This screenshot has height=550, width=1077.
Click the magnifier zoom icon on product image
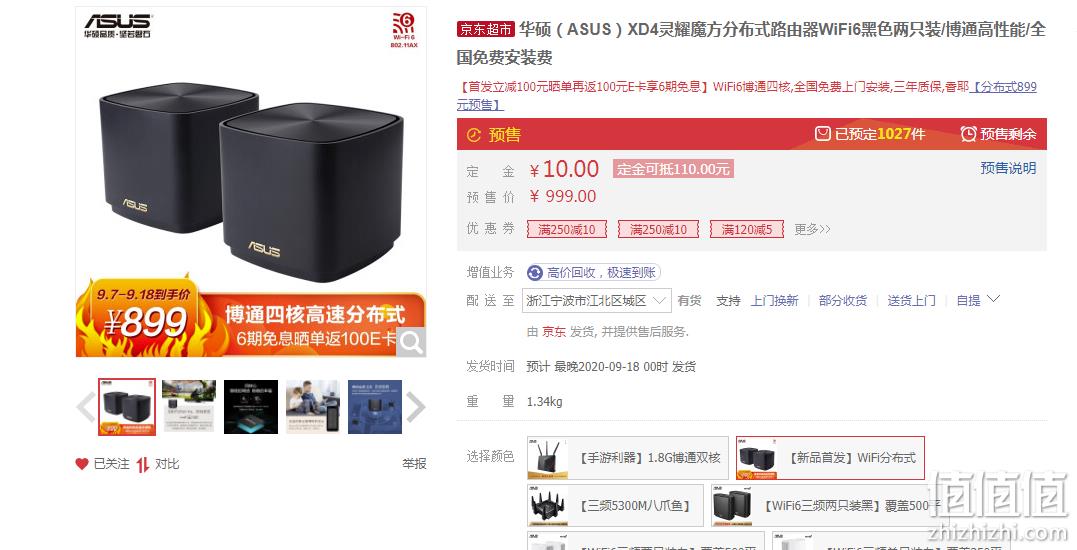pyautogui.click(x=411, y=342)
